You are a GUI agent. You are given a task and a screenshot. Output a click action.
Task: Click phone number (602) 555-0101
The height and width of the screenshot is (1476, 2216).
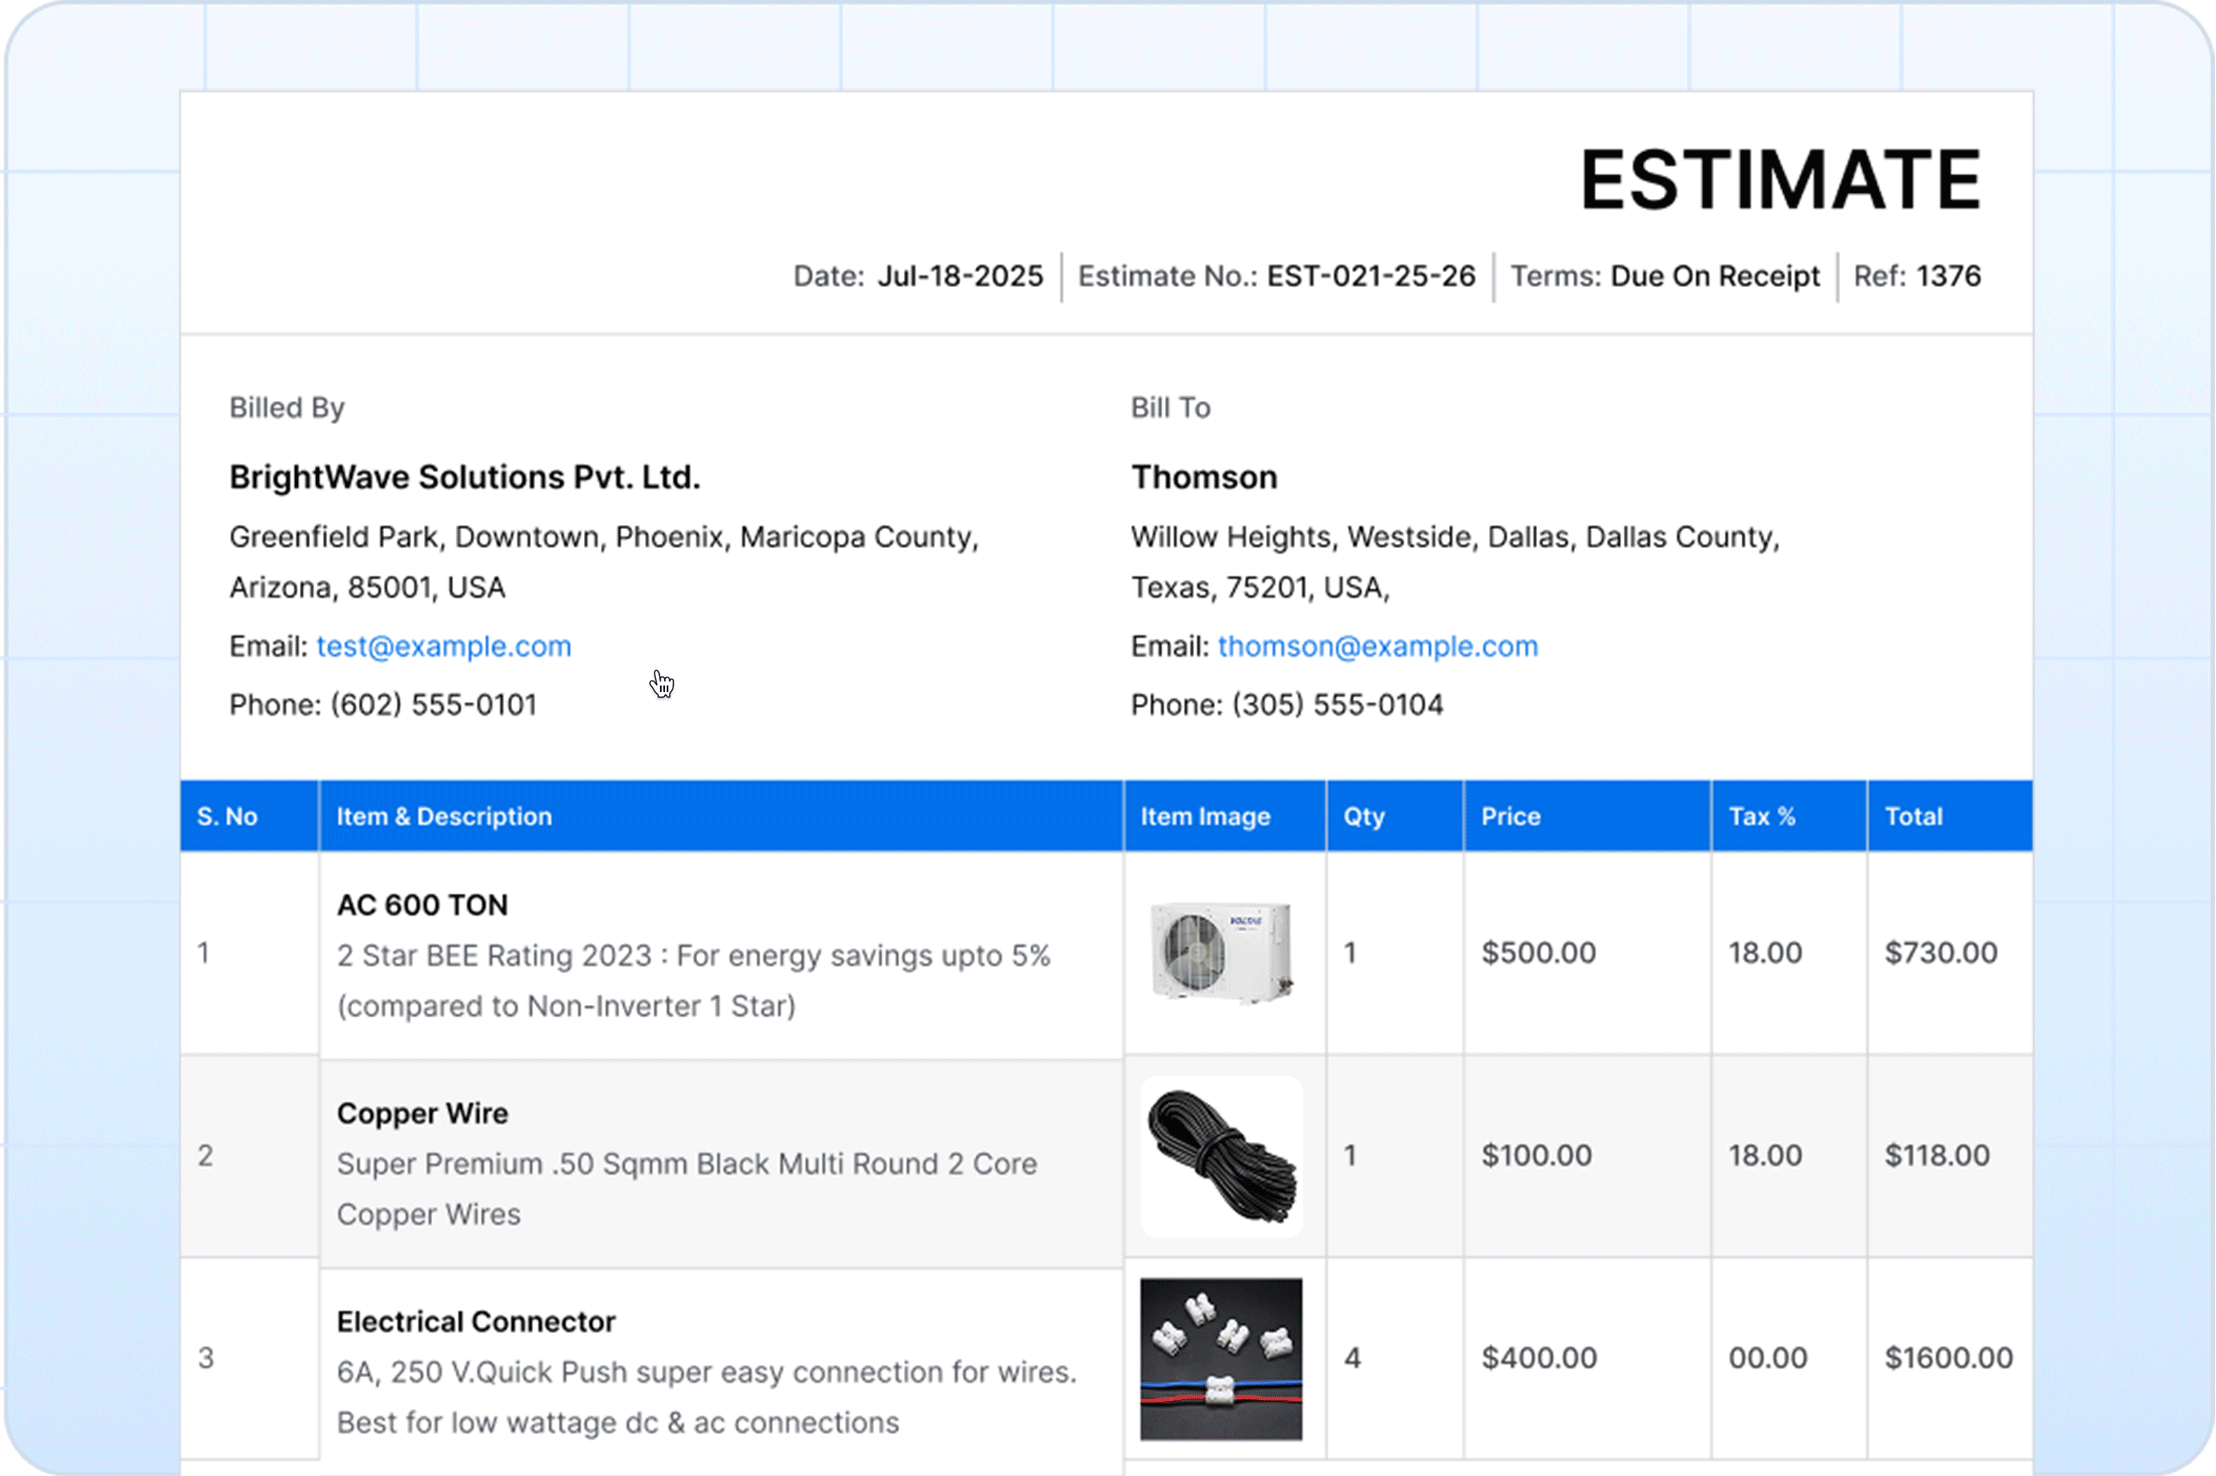tap(433, 705)
